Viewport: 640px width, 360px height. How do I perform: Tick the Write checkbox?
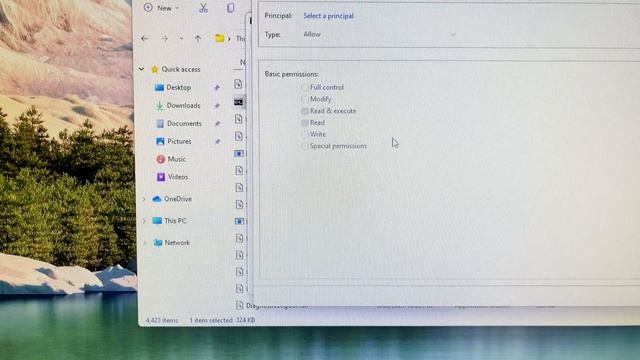pos(305,134)
